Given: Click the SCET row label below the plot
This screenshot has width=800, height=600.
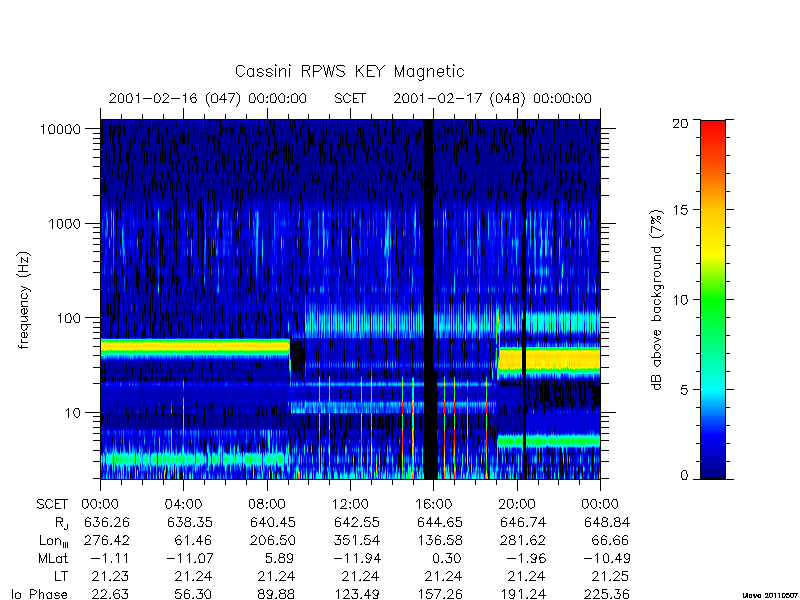Looking at the screenshot, I should click(52, 505).
